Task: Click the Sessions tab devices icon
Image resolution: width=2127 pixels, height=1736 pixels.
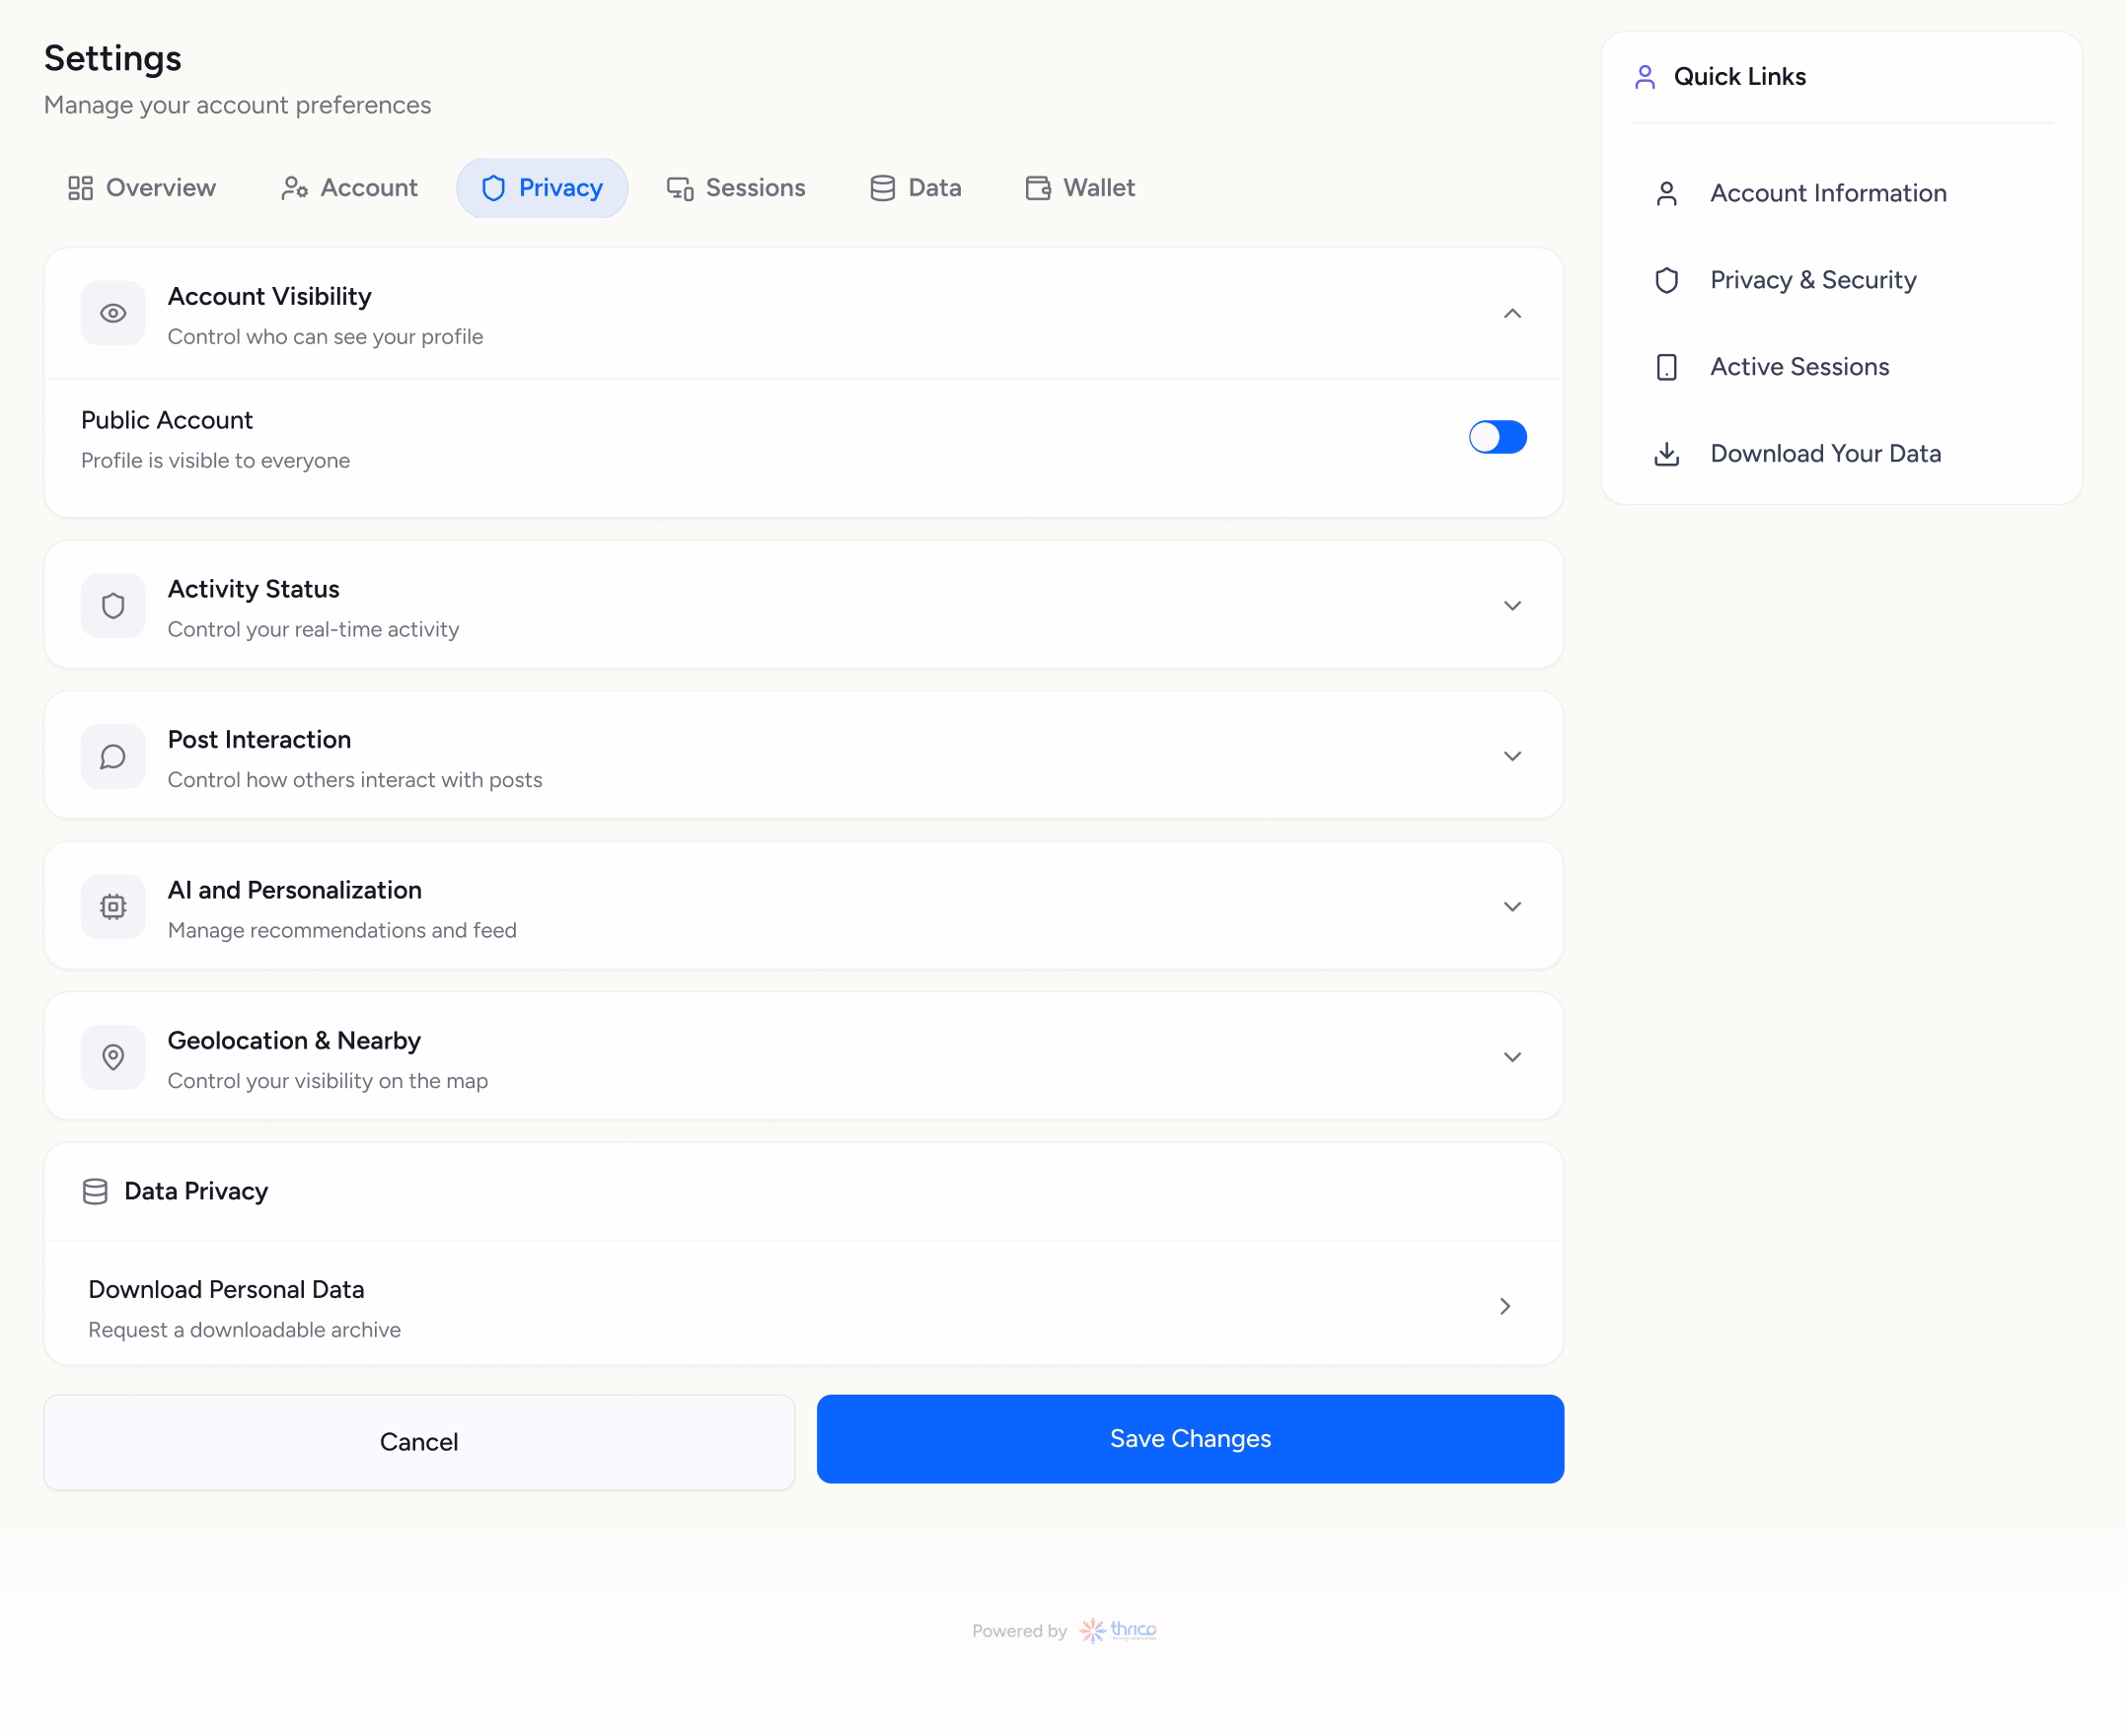Action: [x=680, y=188]
